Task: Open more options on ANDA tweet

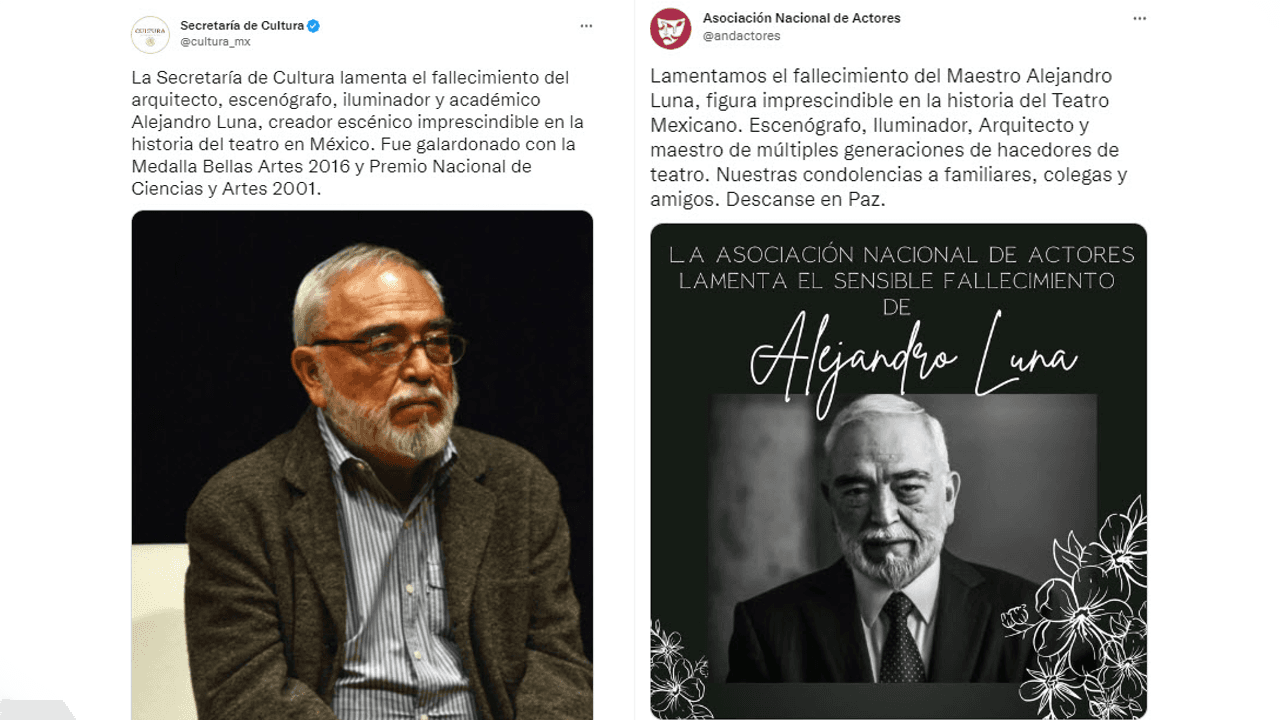Action: click(1139, 18)
